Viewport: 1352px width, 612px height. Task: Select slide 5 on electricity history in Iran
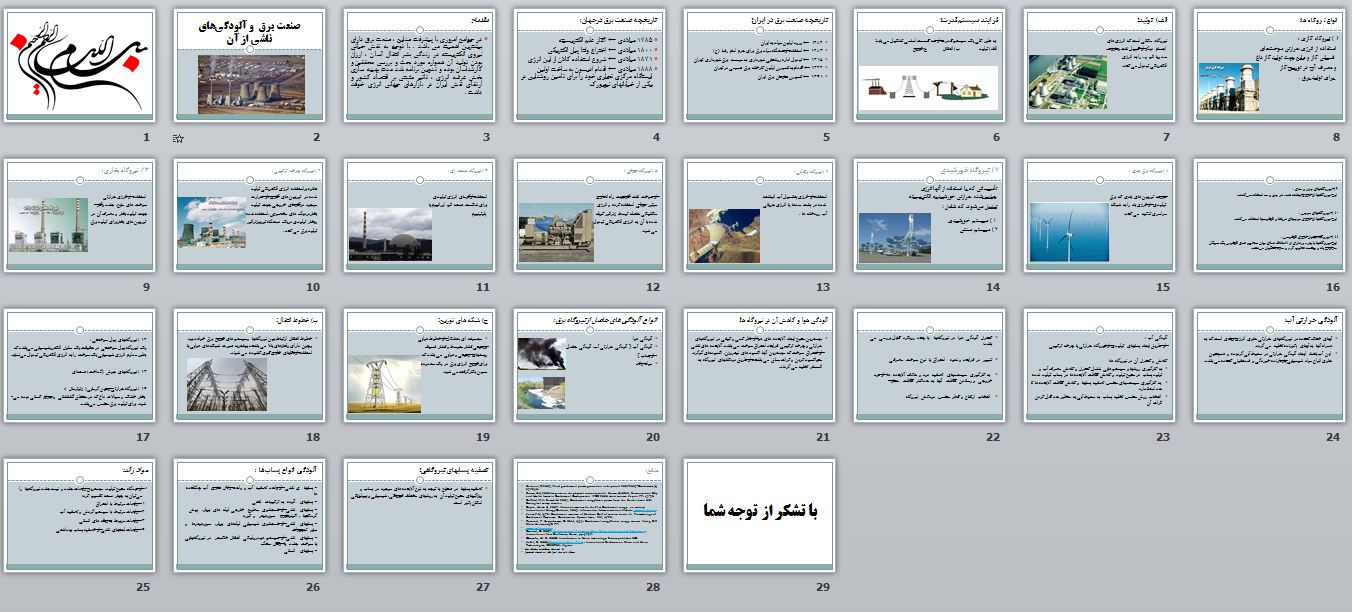coord(760,66)
